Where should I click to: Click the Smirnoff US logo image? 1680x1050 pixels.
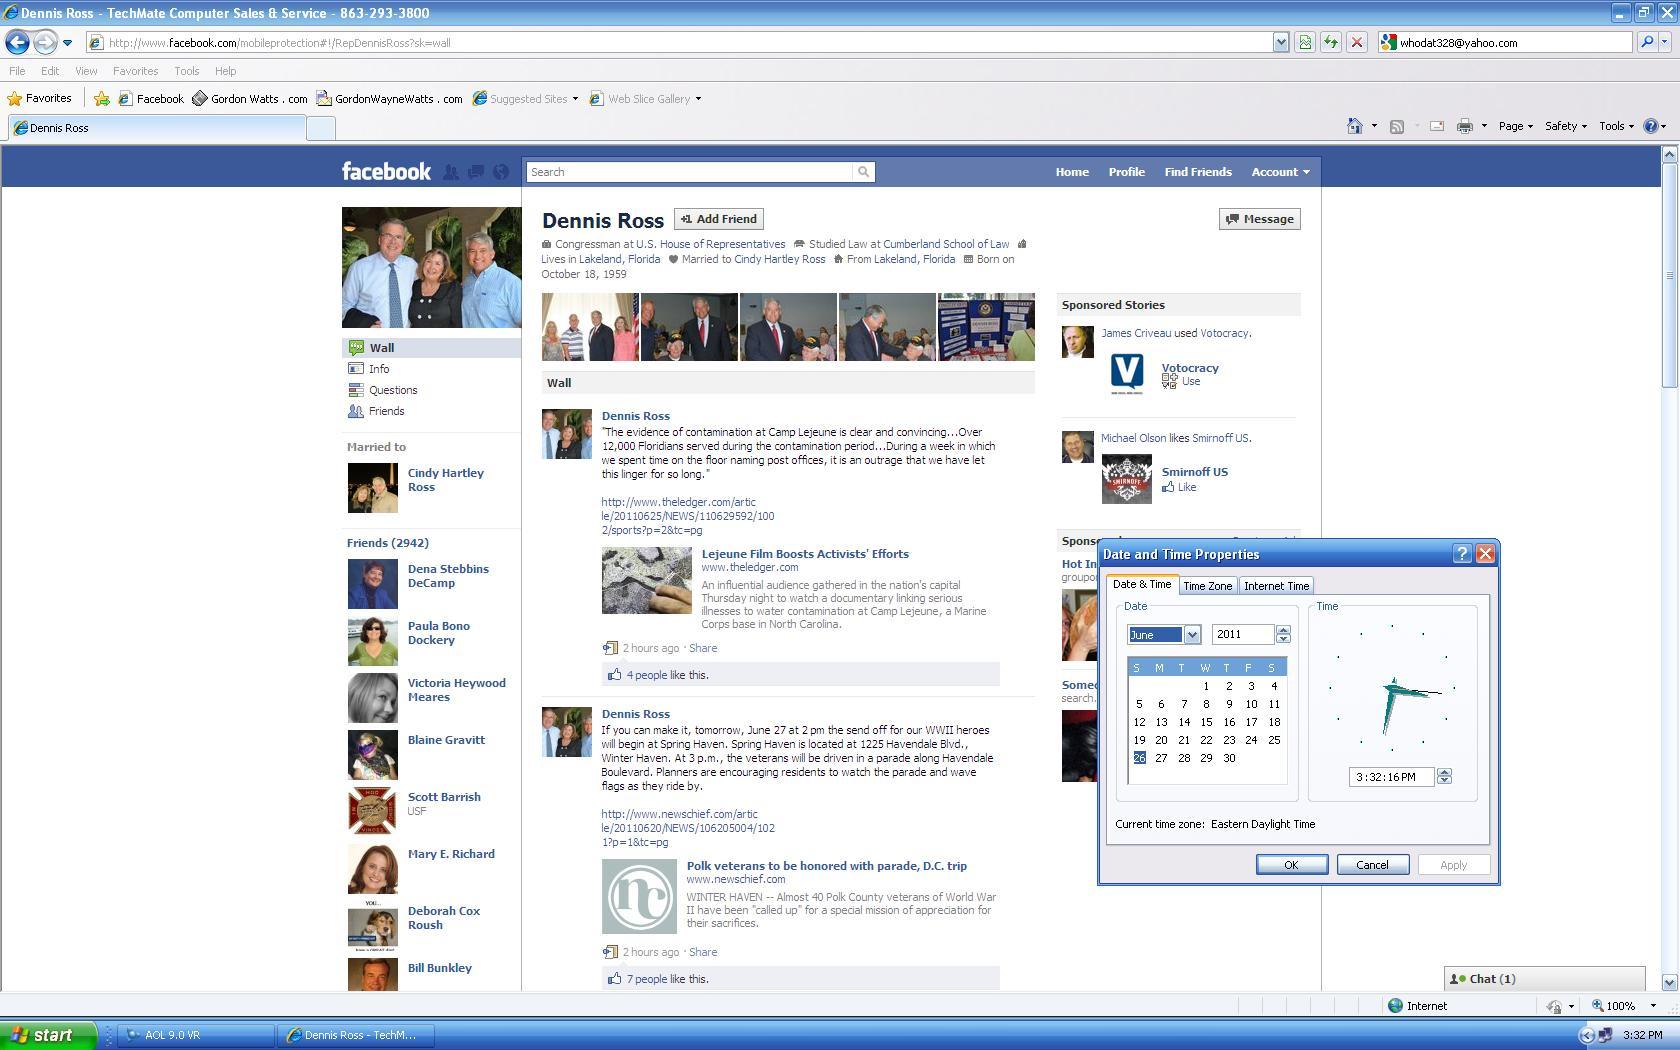click(1126, 479)
